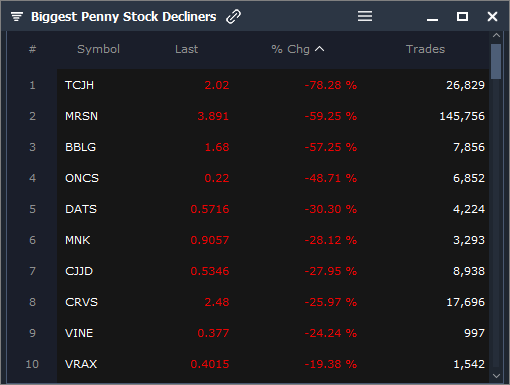Maximize the decliners panel window
510x385 pixels.
tap(462, 16)
